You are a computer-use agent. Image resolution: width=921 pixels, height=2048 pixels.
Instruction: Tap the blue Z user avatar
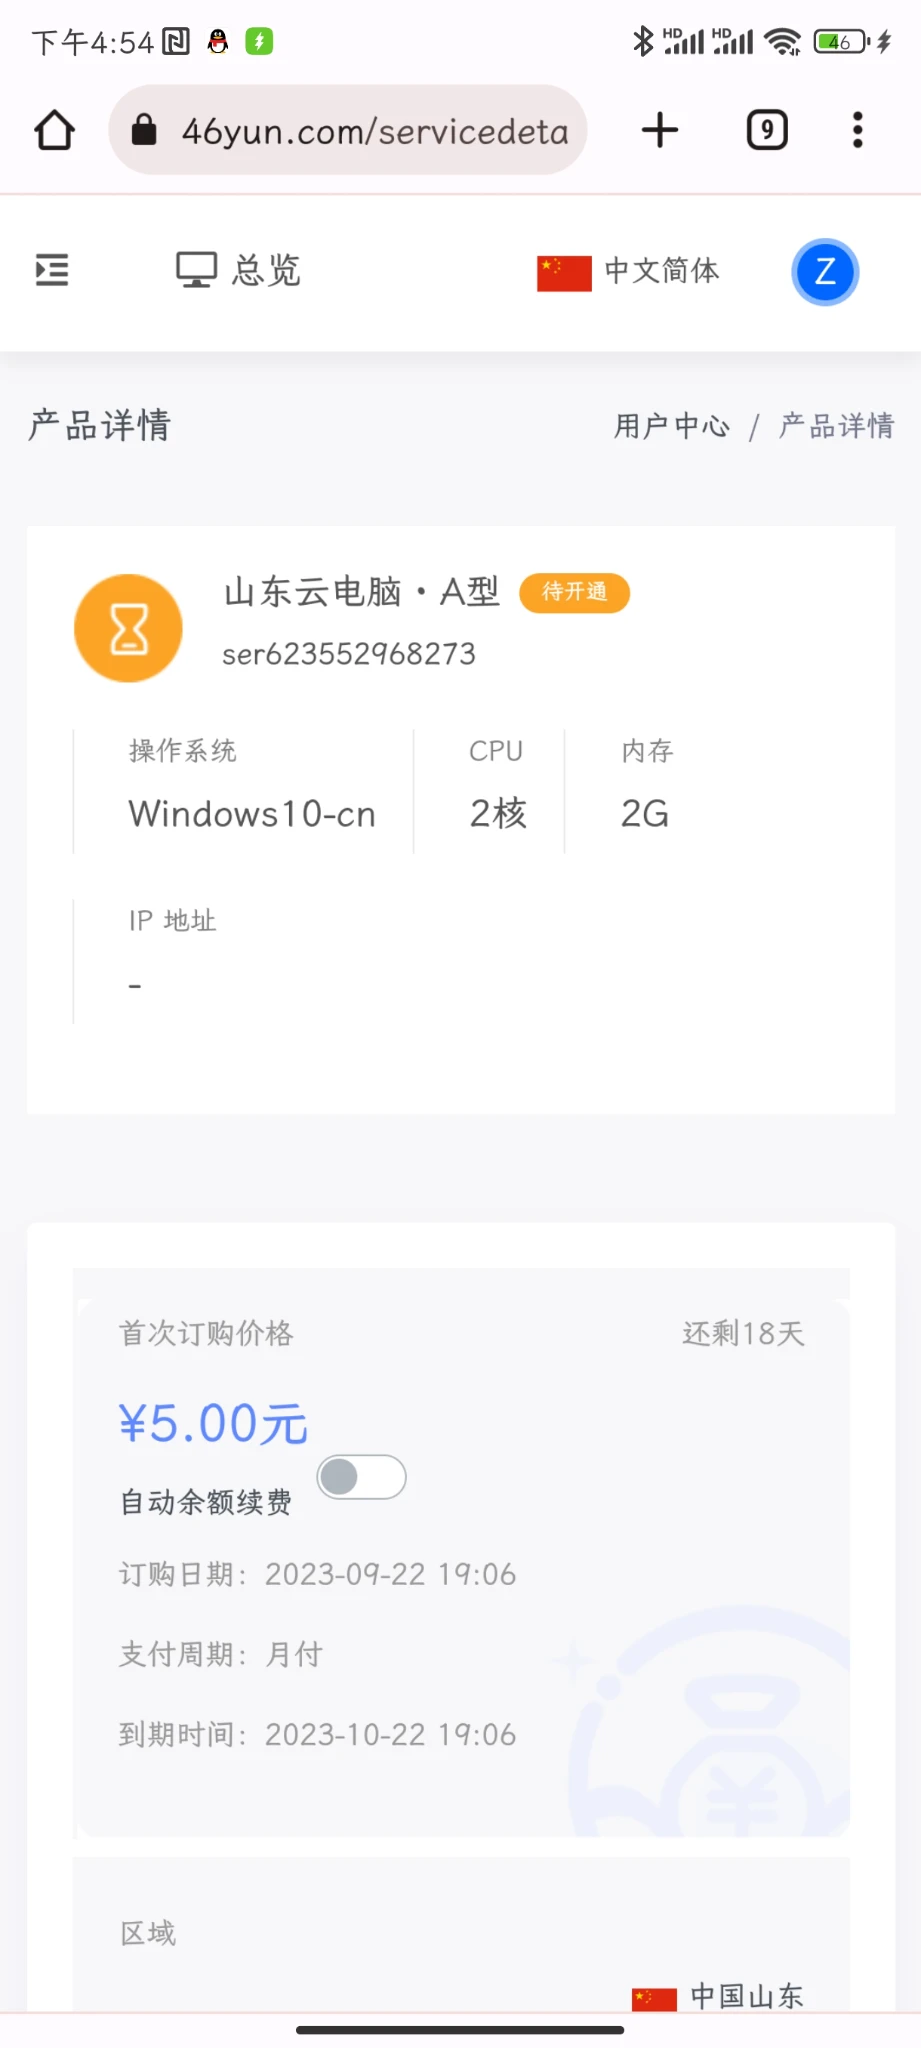point(825,272)
